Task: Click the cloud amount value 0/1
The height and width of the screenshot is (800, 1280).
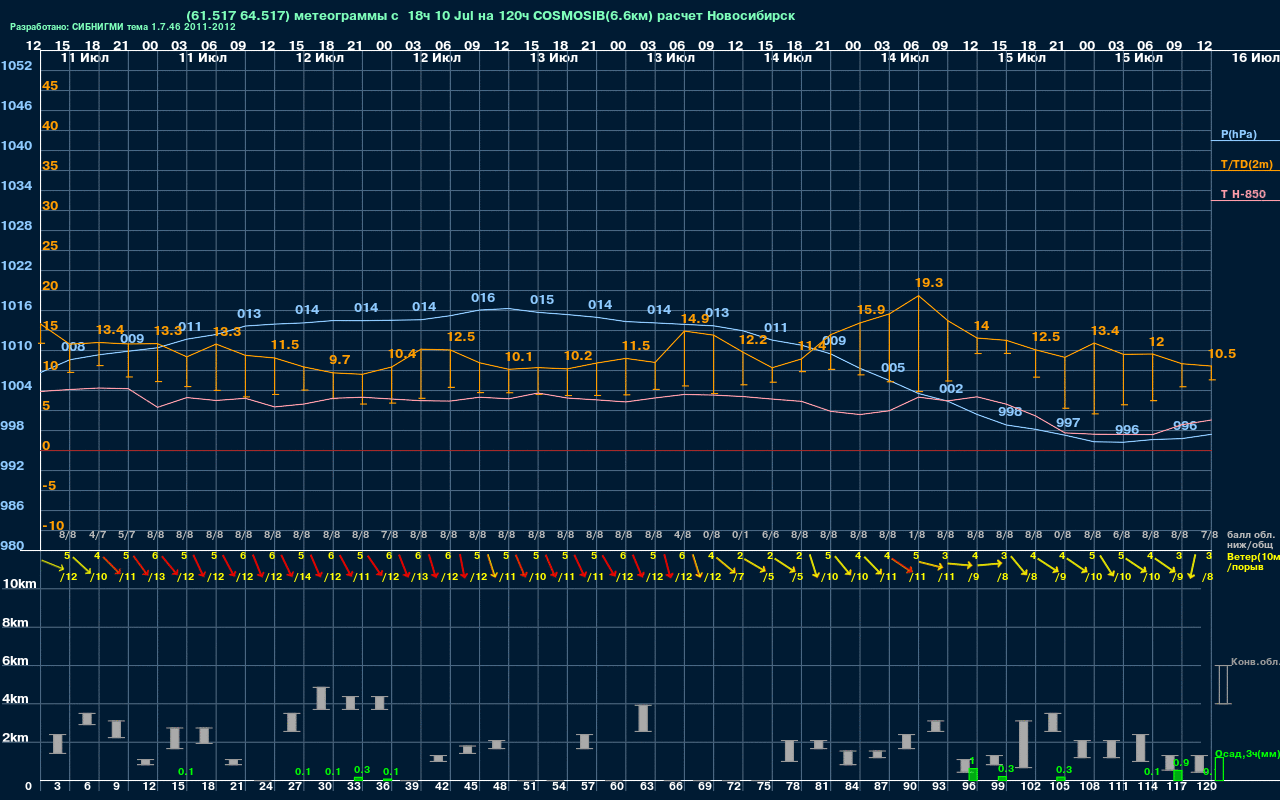Action: [x=740, y=535]
